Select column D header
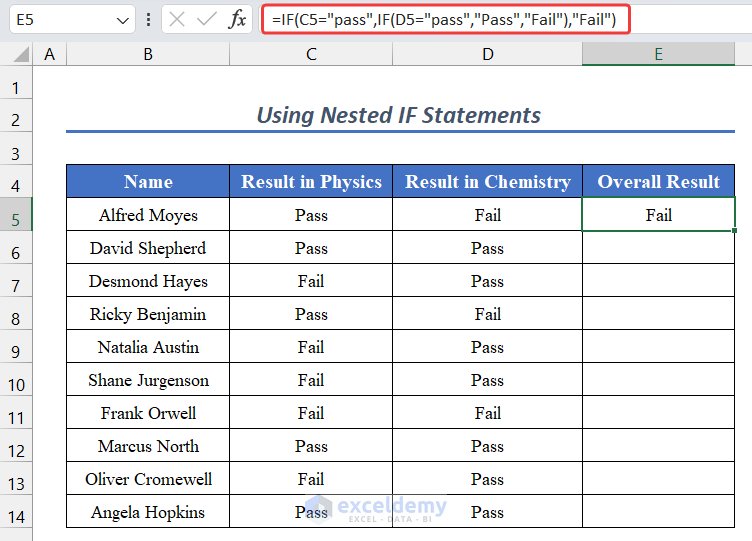 click(487, 54)
